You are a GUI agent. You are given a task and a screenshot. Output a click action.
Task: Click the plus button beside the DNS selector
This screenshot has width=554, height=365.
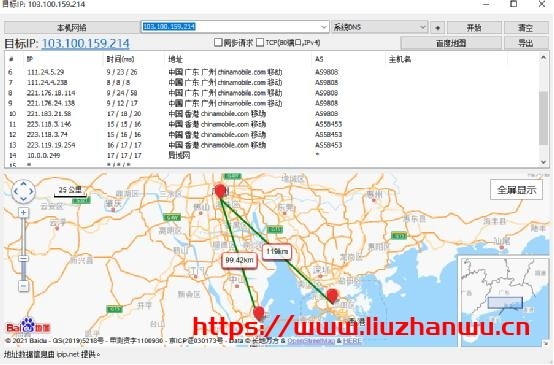pos(437,28)
